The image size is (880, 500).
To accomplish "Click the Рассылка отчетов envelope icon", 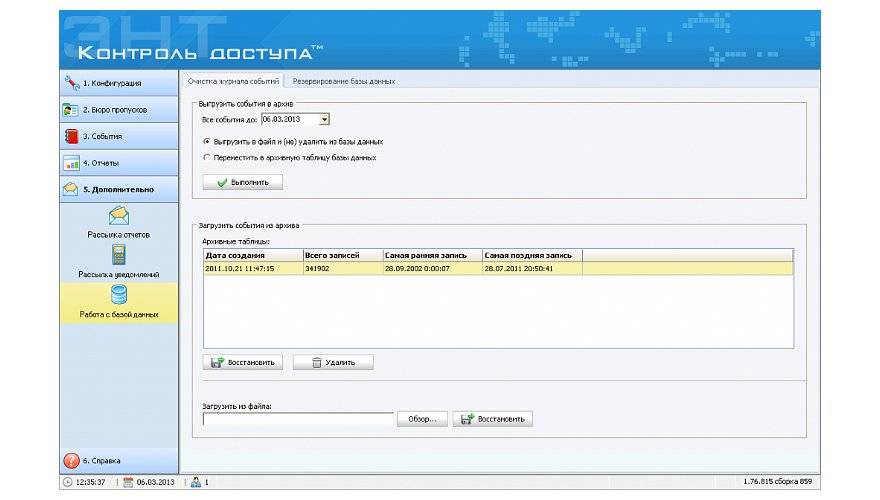I will point(118,215).
